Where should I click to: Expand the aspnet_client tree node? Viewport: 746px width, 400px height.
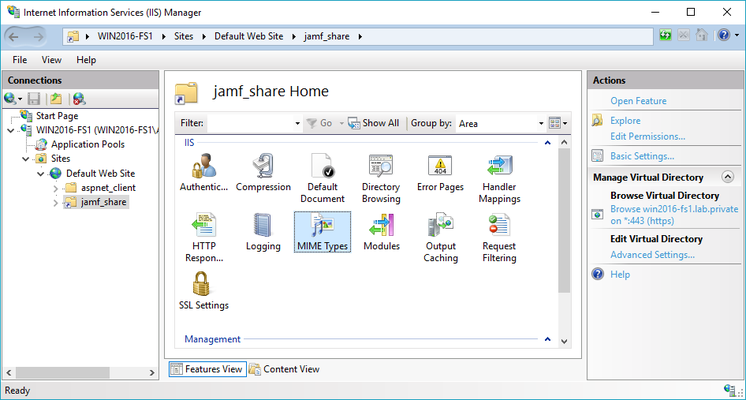pyautogui.click(x=56, y=188)
